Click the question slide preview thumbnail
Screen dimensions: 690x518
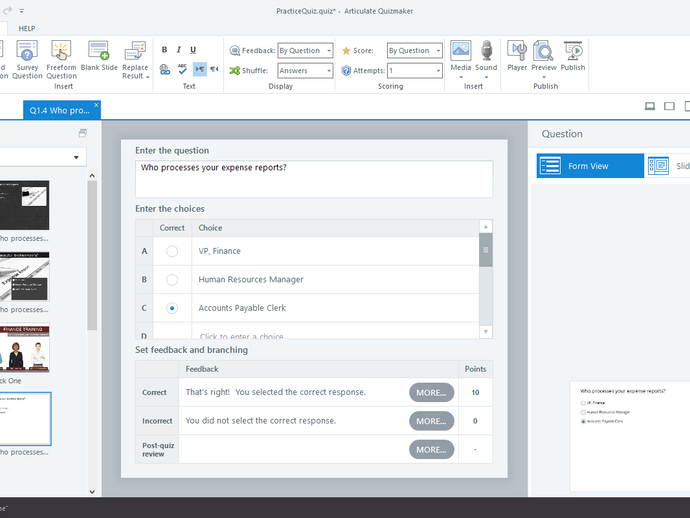[x=630, y=436]
